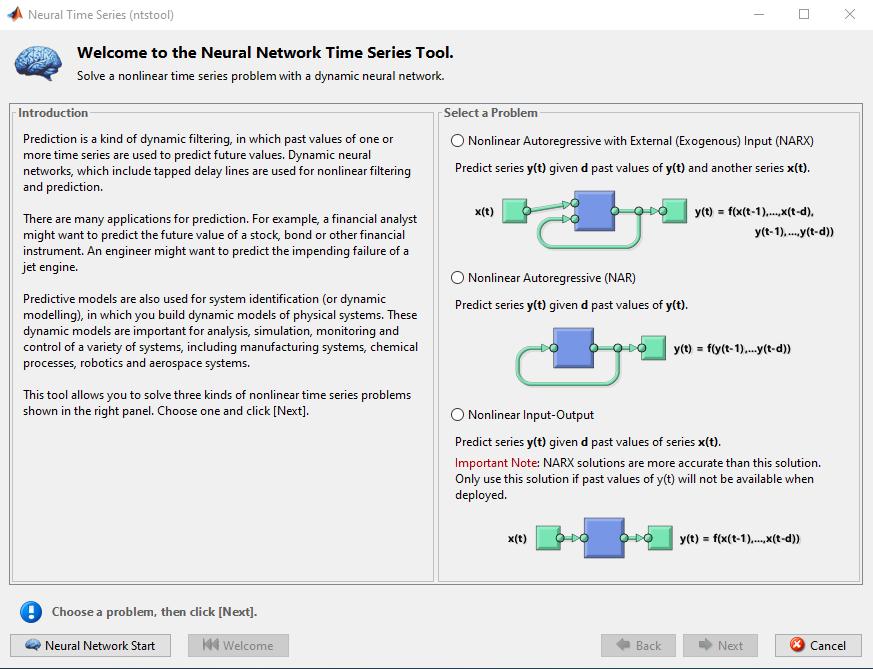Close the Neural Time Series window

[x=850, y=14]
